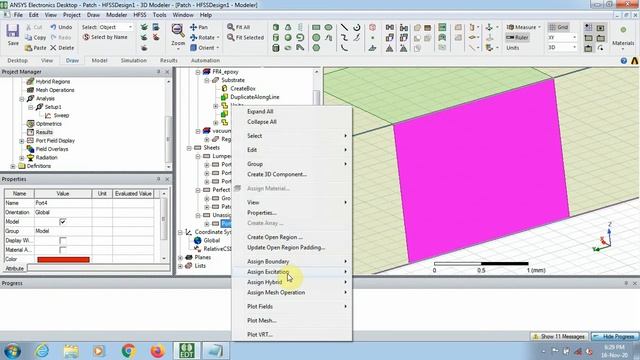This screenshot has height=360, width=640.
Task: Click the magenta port sheet in viewport
Action: (x=482, y=171)
